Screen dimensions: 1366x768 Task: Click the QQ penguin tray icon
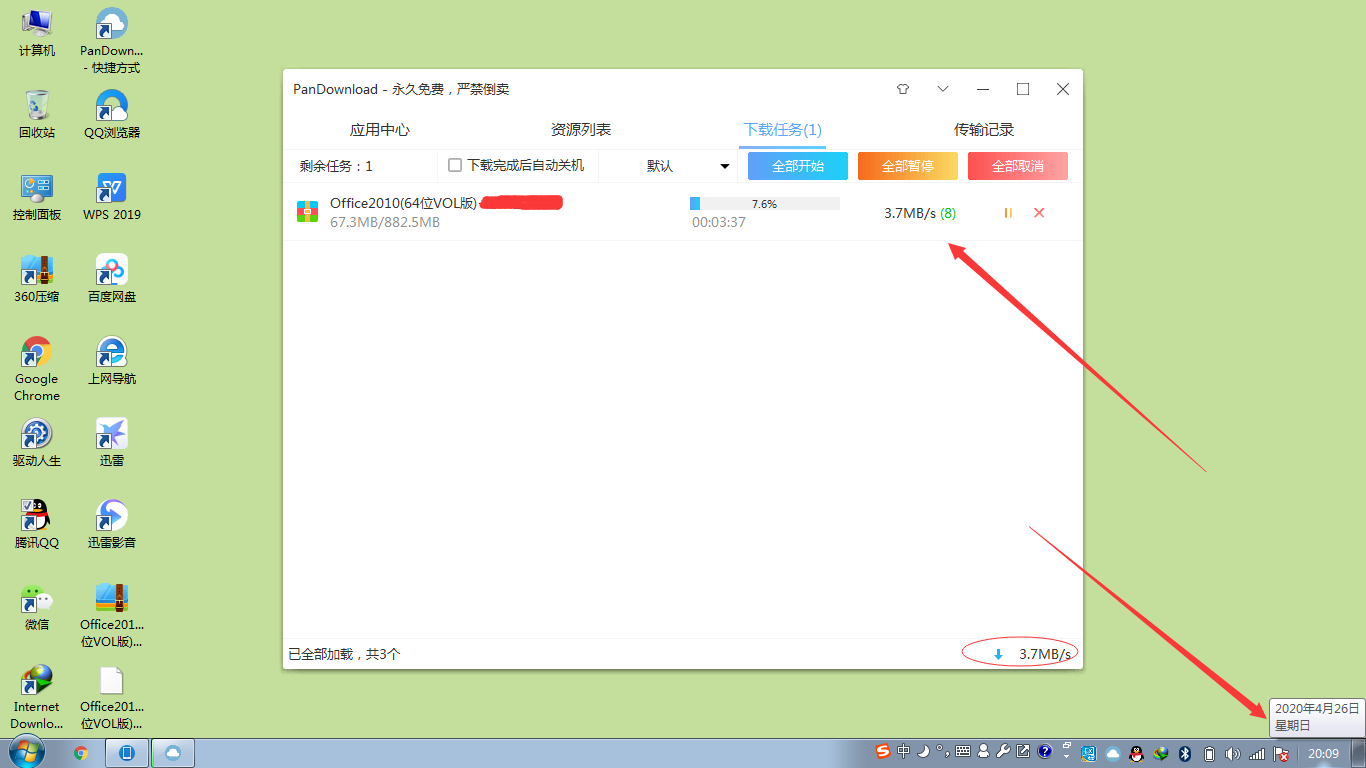[x=1136, y=753]
